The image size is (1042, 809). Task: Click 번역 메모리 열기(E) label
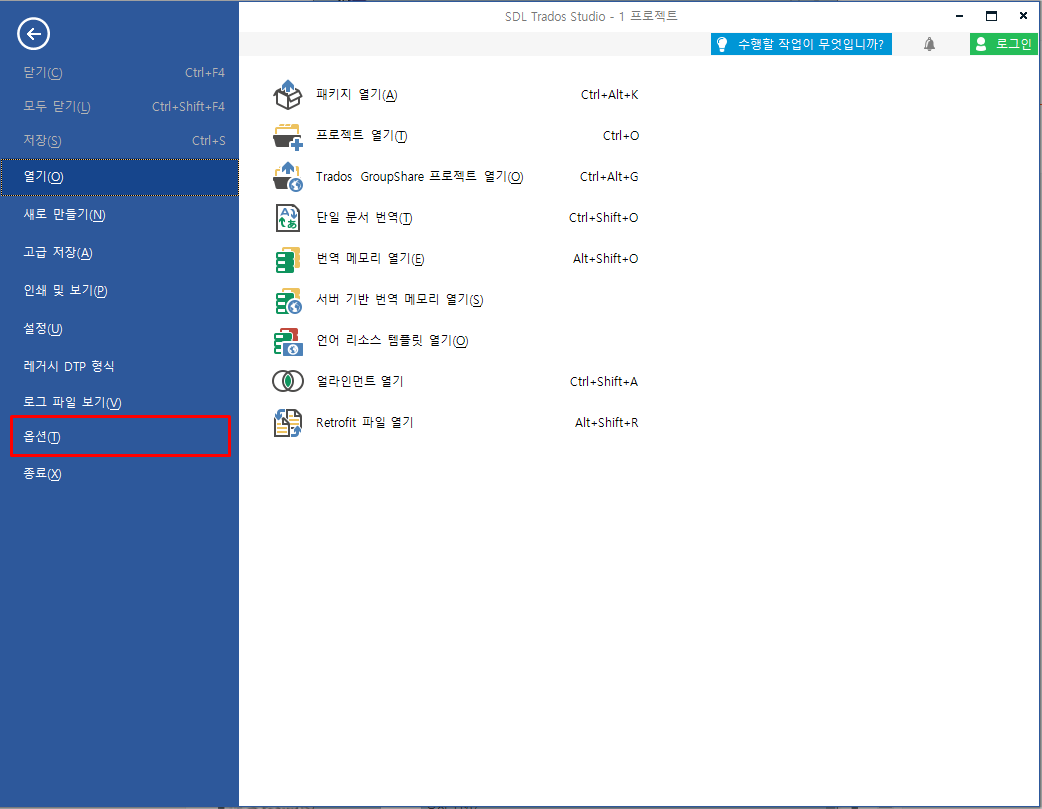point(370,259)
